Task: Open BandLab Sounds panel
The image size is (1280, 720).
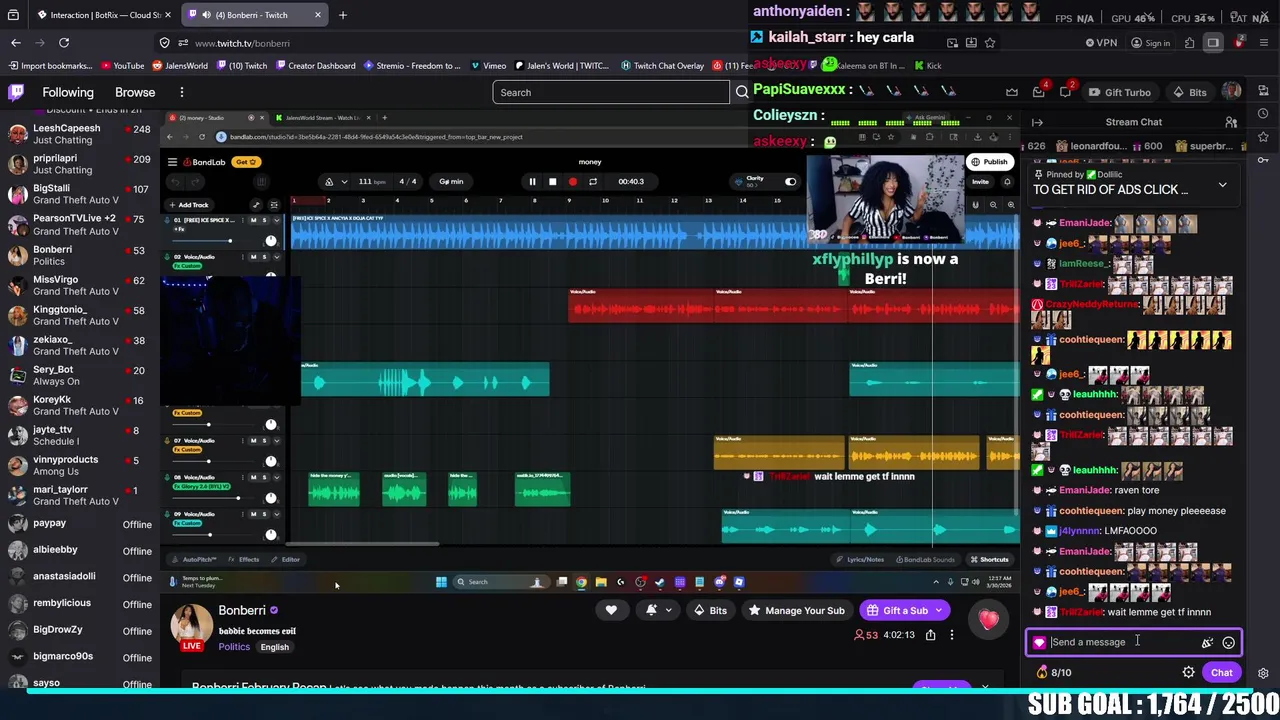Action: point(926,560)
